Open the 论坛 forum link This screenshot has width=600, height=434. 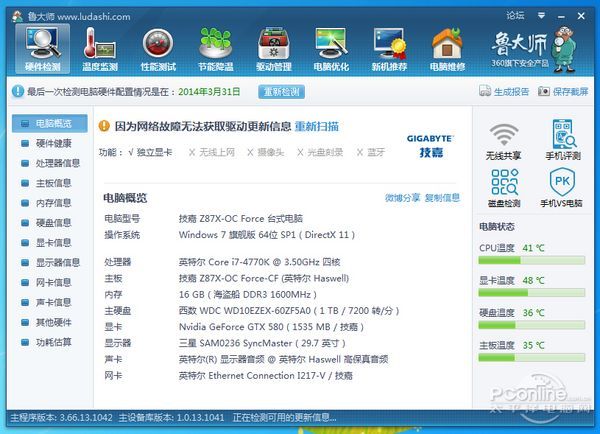point(515,15)
